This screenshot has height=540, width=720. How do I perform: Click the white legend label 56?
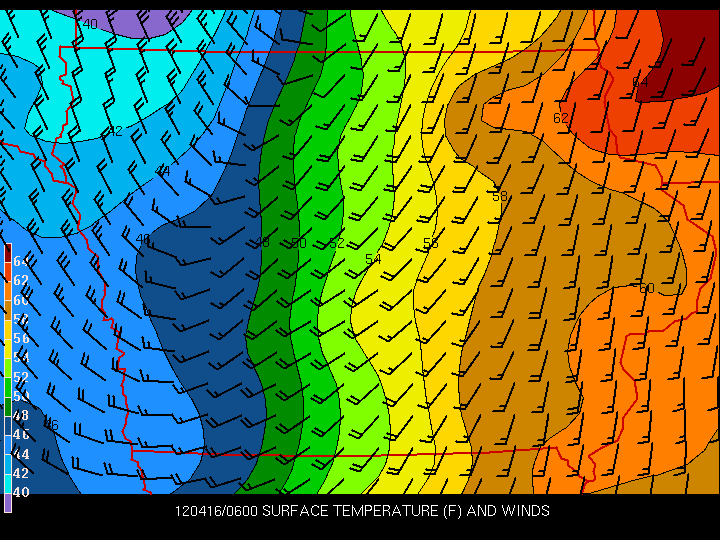tap(21, 338)
